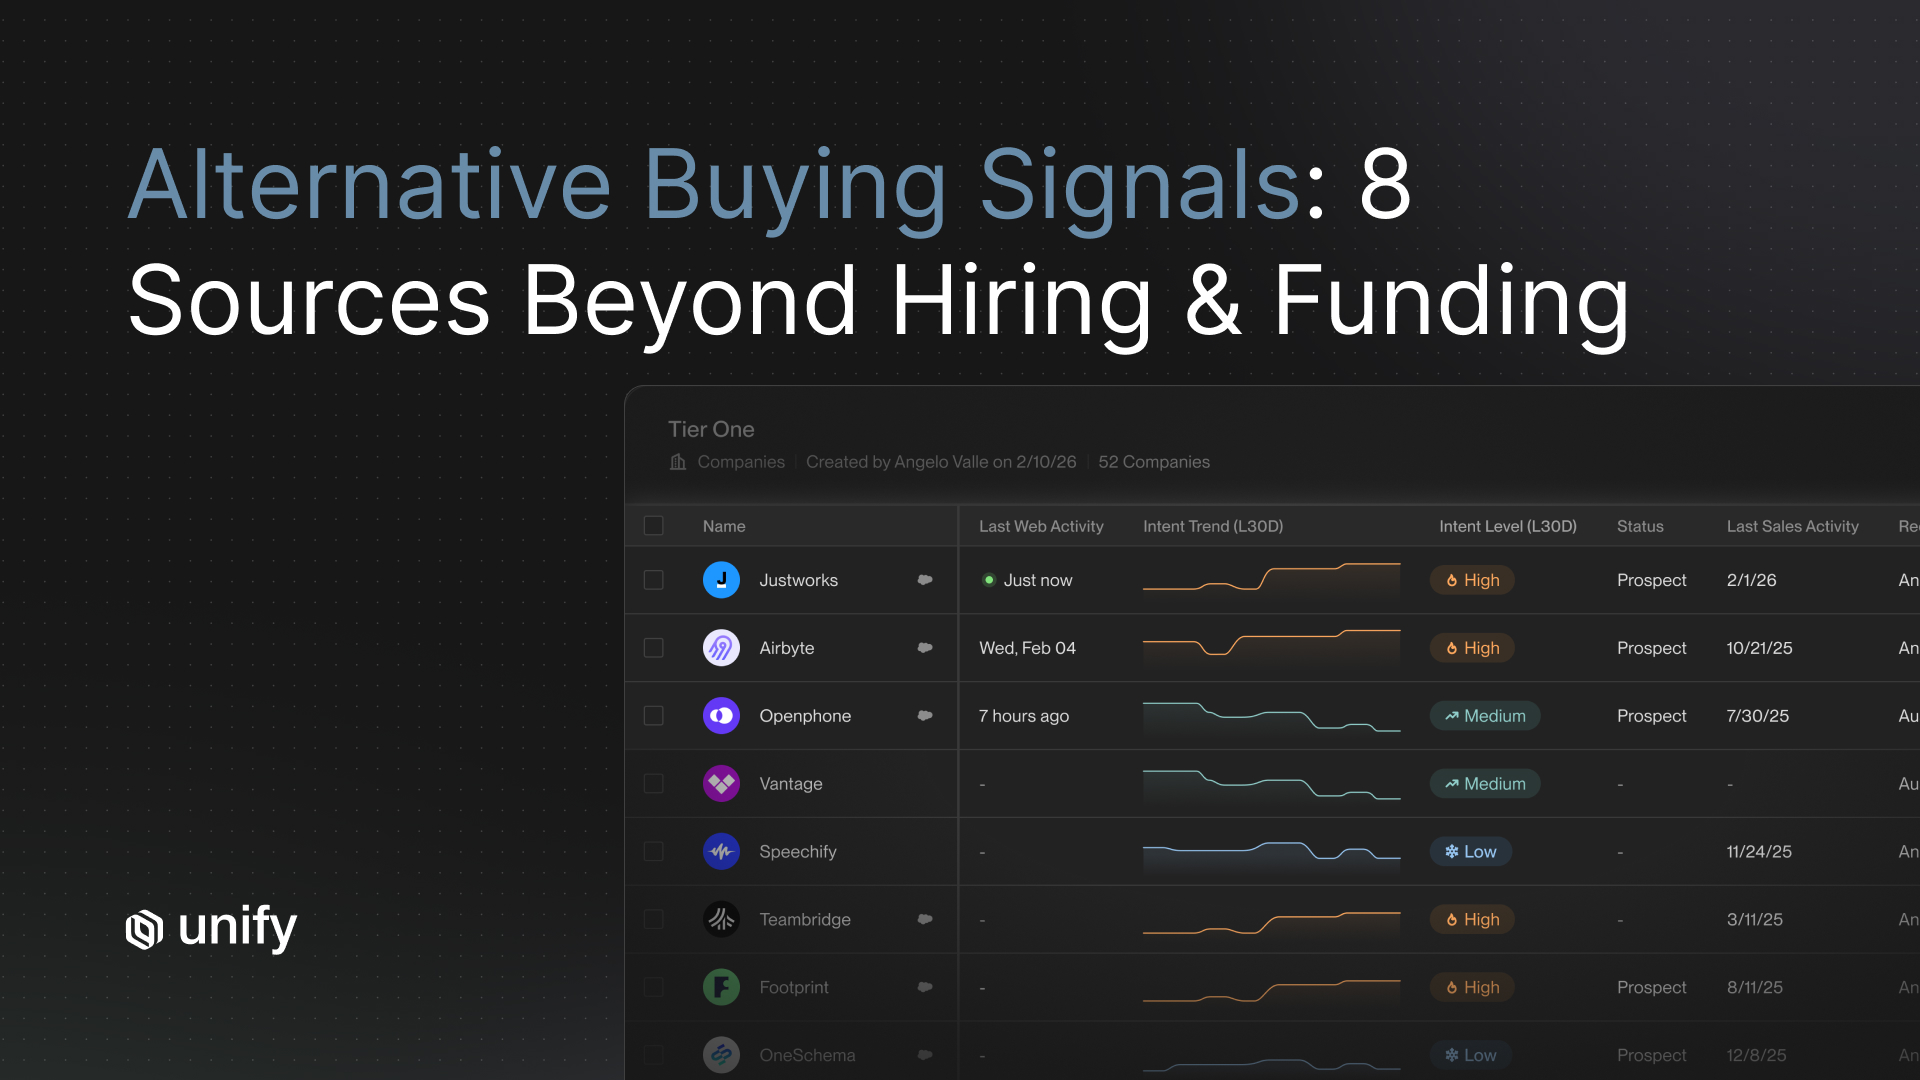The image size is (1920, 1080).
Task: Click Created by Angelo Valle on 2/10/26
Action: [941, 462]
